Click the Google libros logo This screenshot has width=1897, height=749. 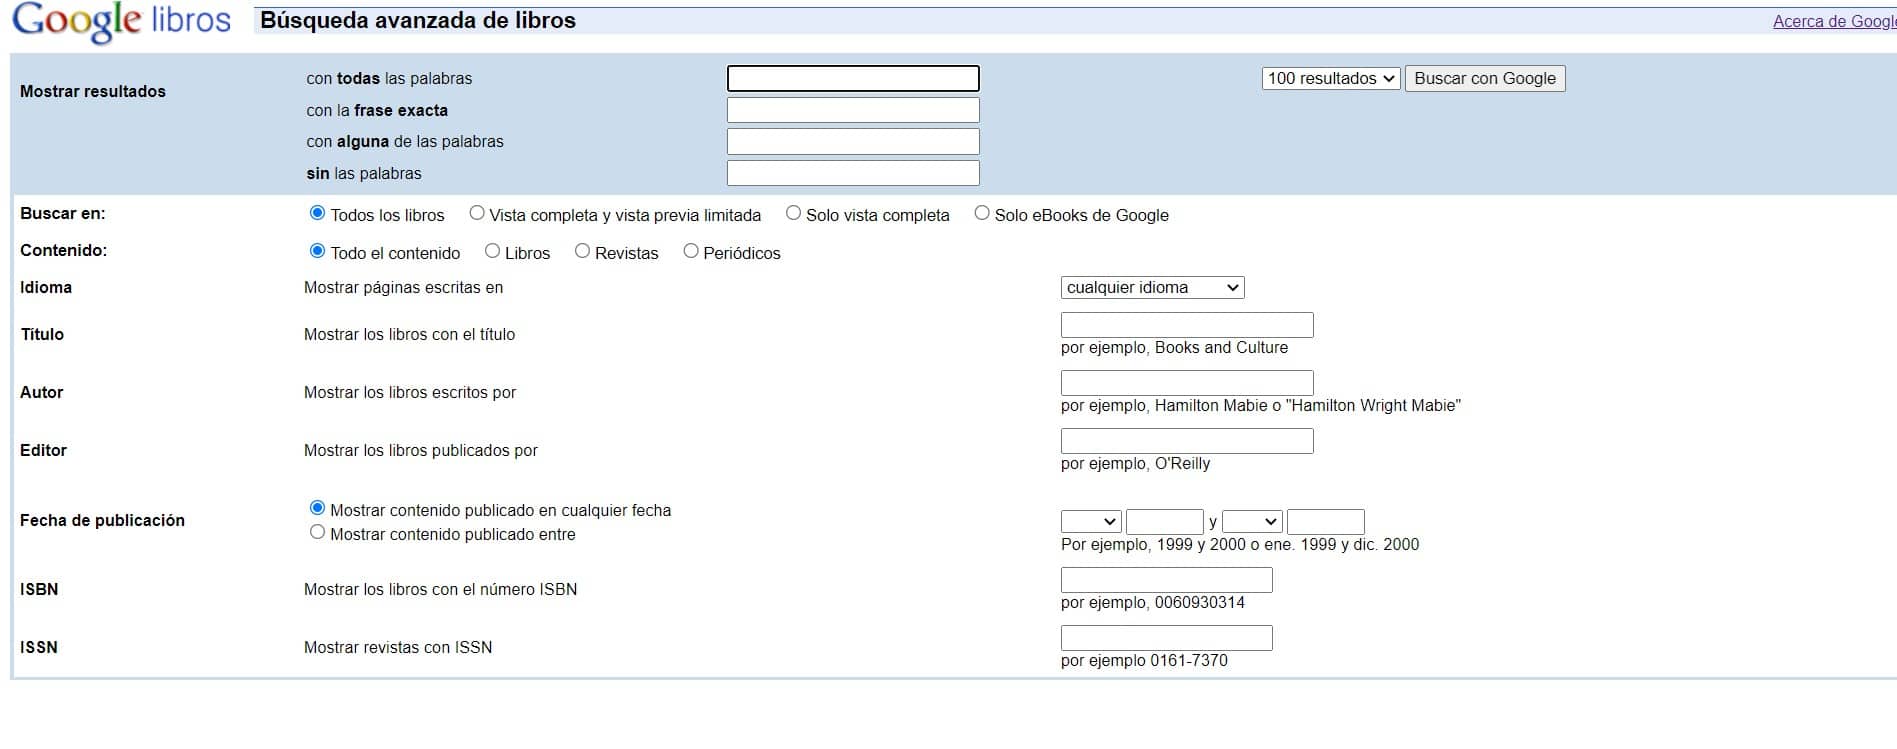[122, 22]
